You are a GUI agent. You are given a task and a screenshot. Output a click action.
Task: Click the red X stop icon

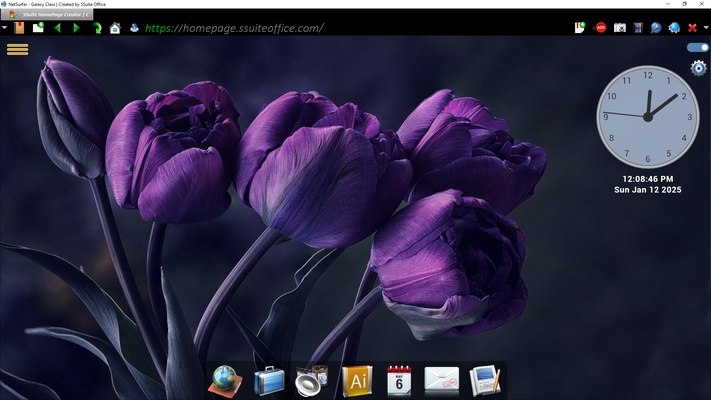(x=692, y=28)
